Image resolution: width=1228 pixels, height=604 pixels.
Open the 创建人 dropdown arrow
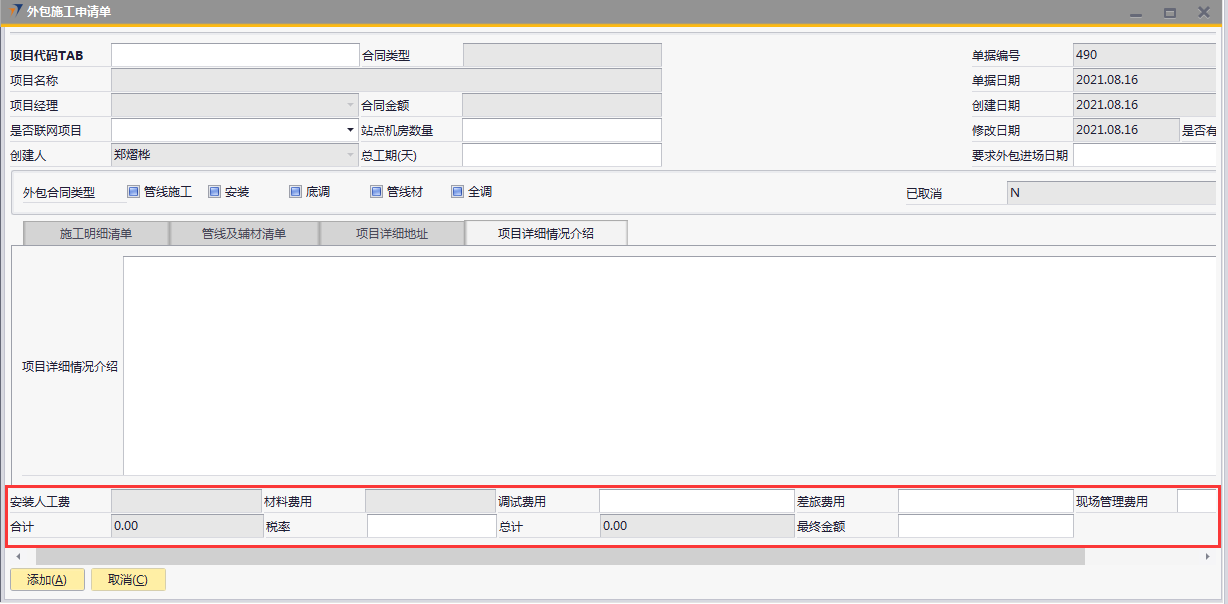point(350,155)
